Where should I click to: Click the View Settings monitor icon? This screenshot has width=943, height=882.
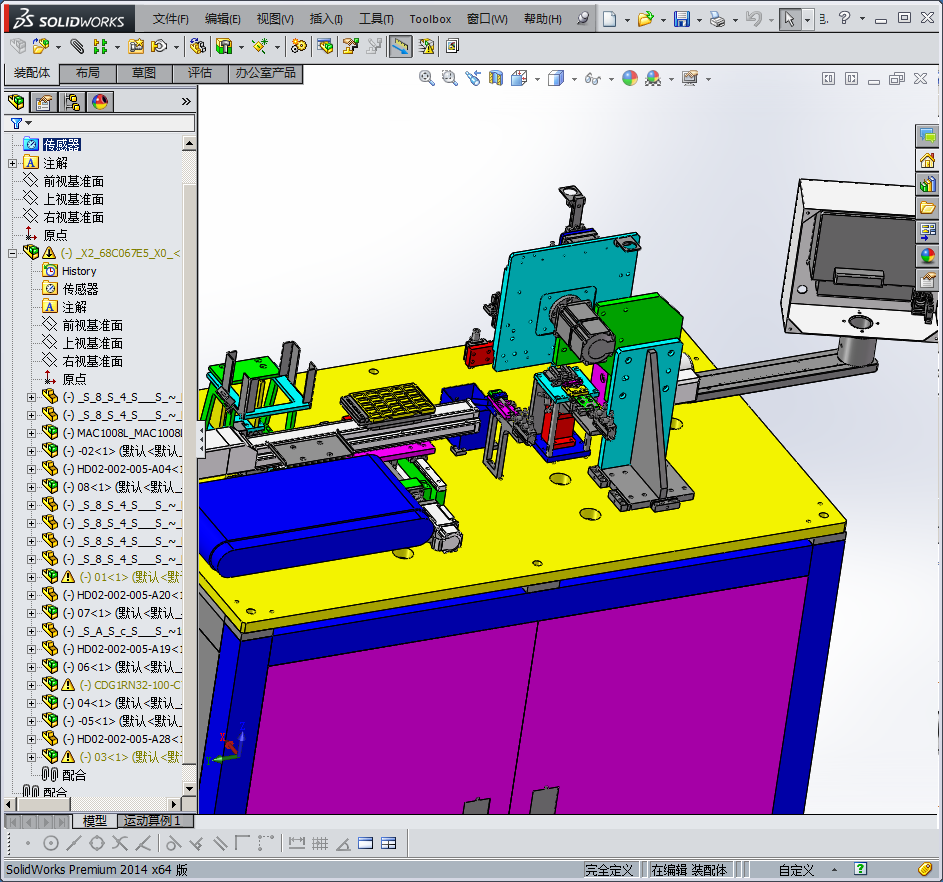[690, 78]
